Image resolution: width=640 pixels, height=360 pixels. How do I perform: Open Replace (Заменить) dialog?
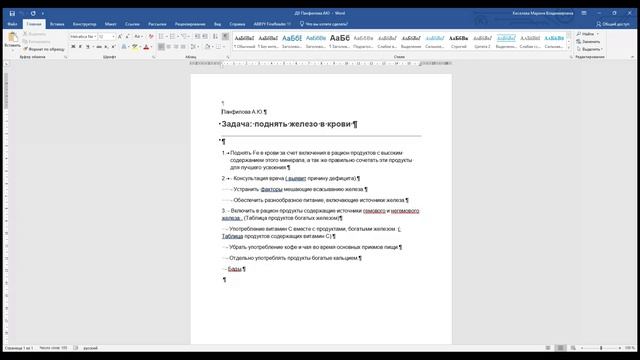click(588, 42)
